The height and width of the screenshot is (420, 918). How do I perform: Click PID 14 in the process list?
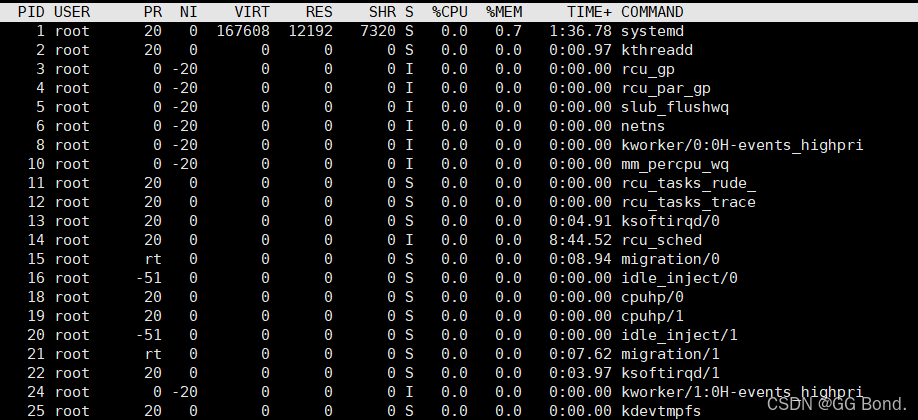coord(36,240)
